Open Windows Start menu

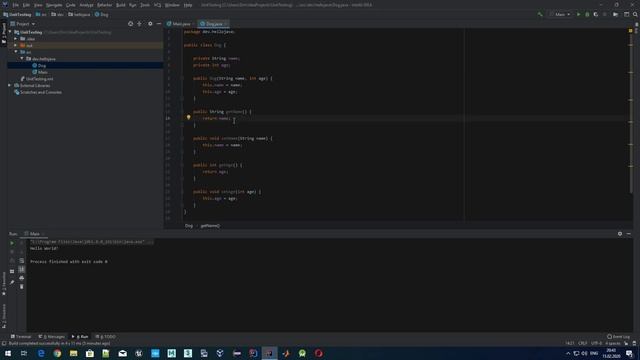click(8, 353)
